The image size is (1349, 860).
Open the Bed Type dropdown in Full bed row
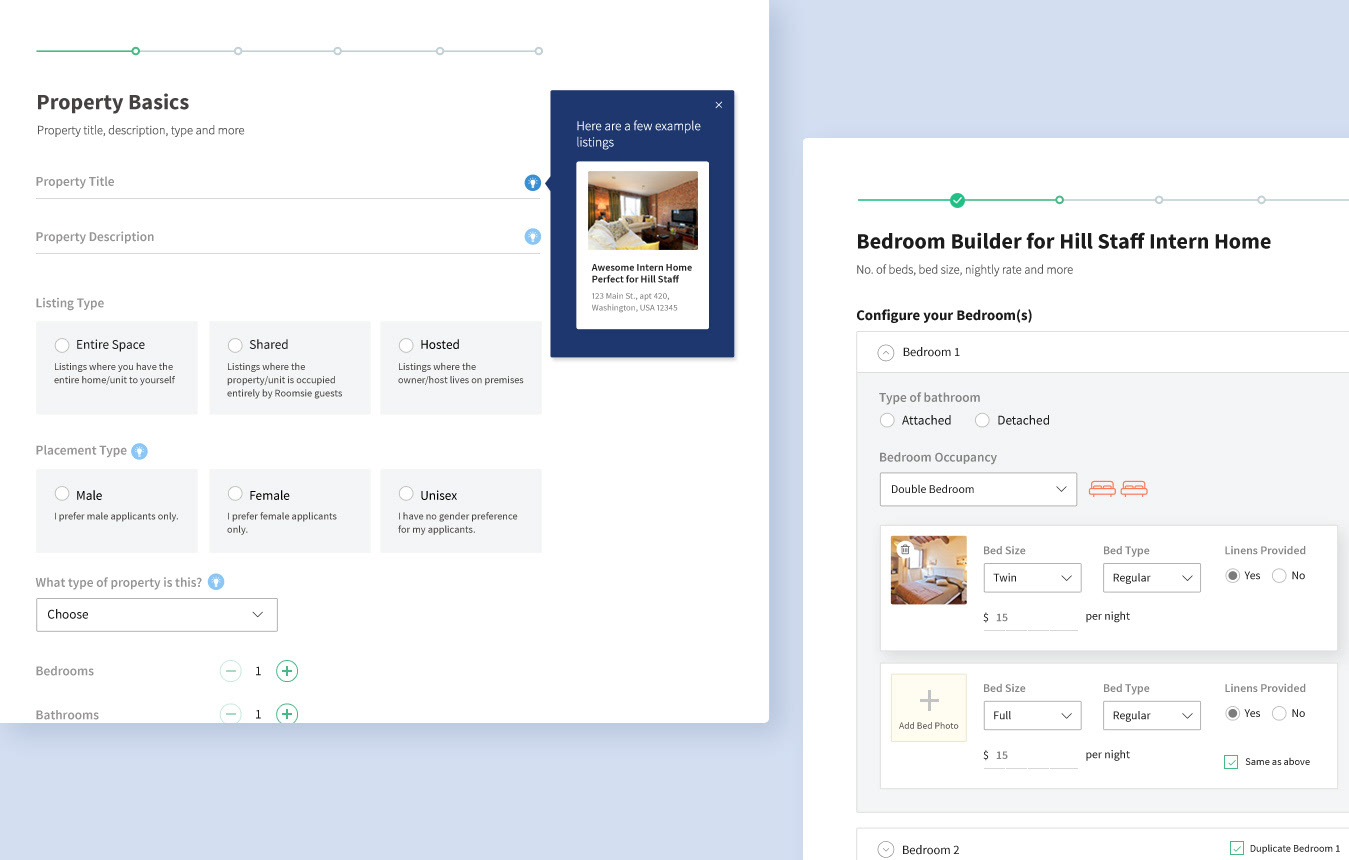tap(1152, 716)
